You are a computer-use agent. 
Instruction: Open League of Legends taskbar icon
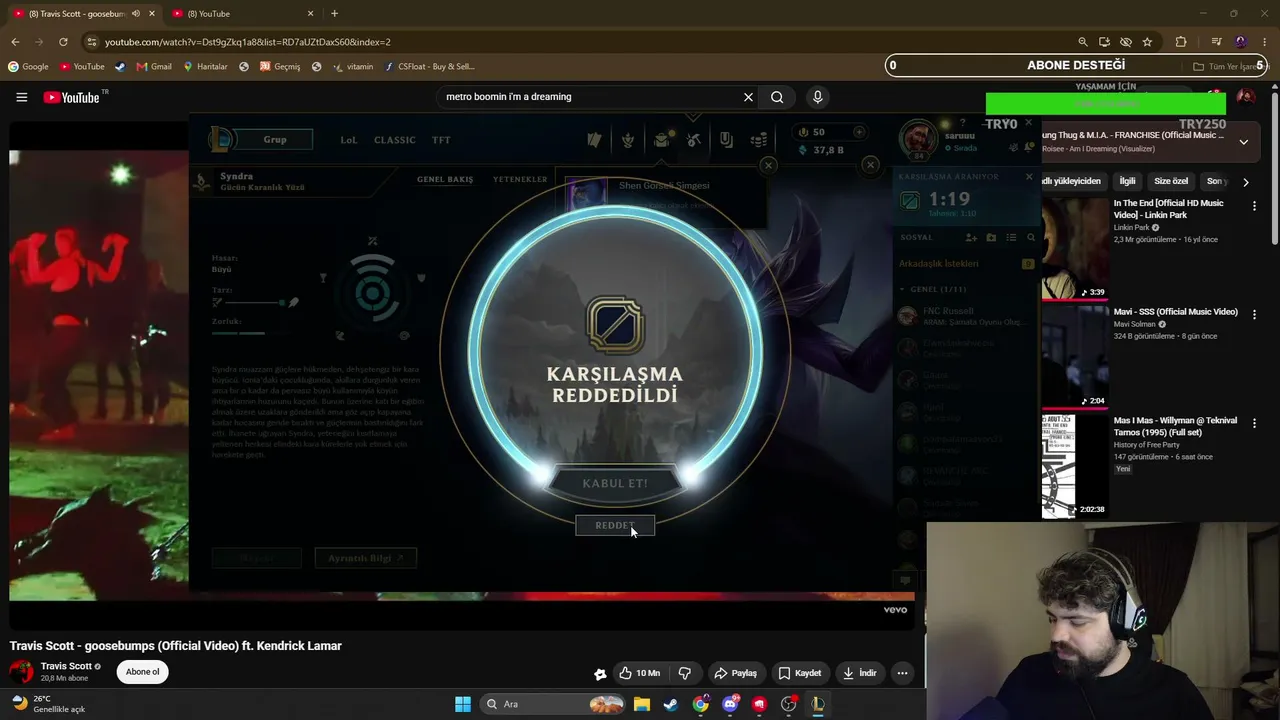(x=818, y=704)
